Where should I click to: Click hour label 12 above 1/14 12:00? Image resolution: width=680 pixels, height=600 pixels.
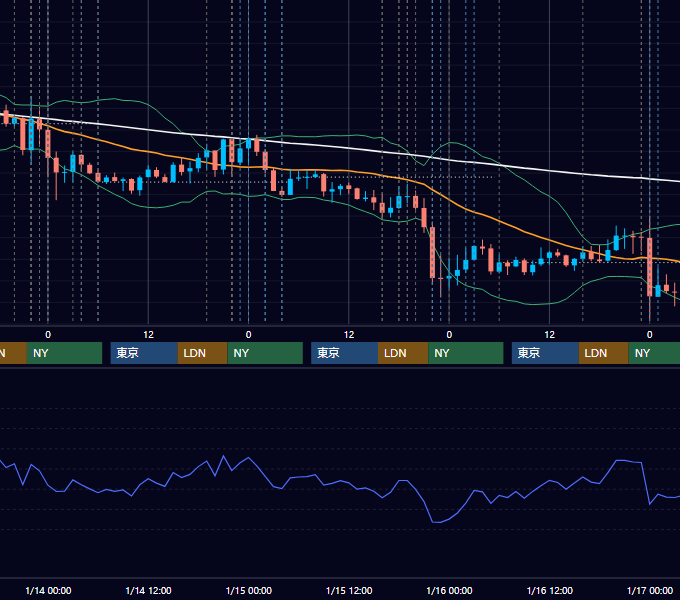pos(148,335)
